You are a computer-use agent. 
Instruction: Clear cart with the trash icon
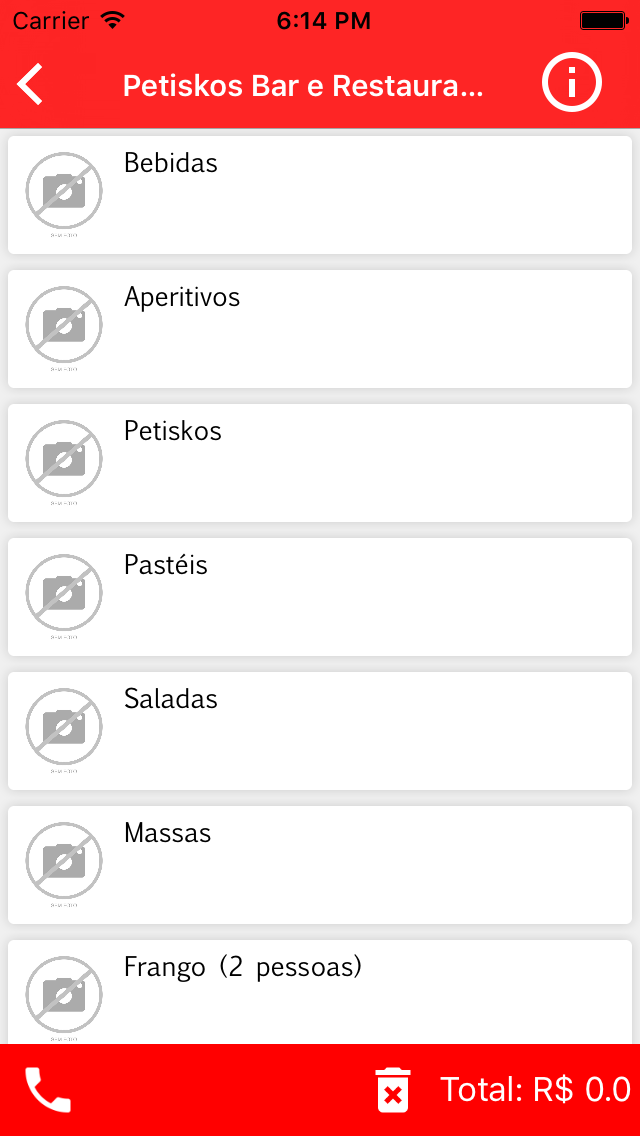click(393, 1090)
